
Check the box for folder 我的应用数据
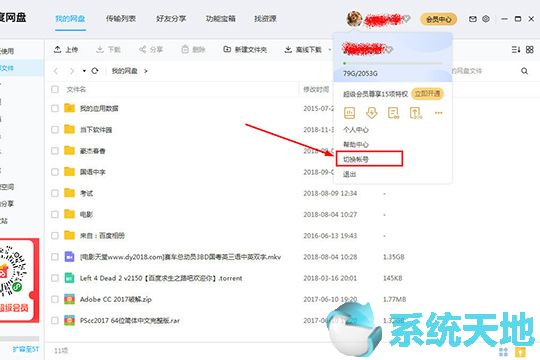(55, 108)
